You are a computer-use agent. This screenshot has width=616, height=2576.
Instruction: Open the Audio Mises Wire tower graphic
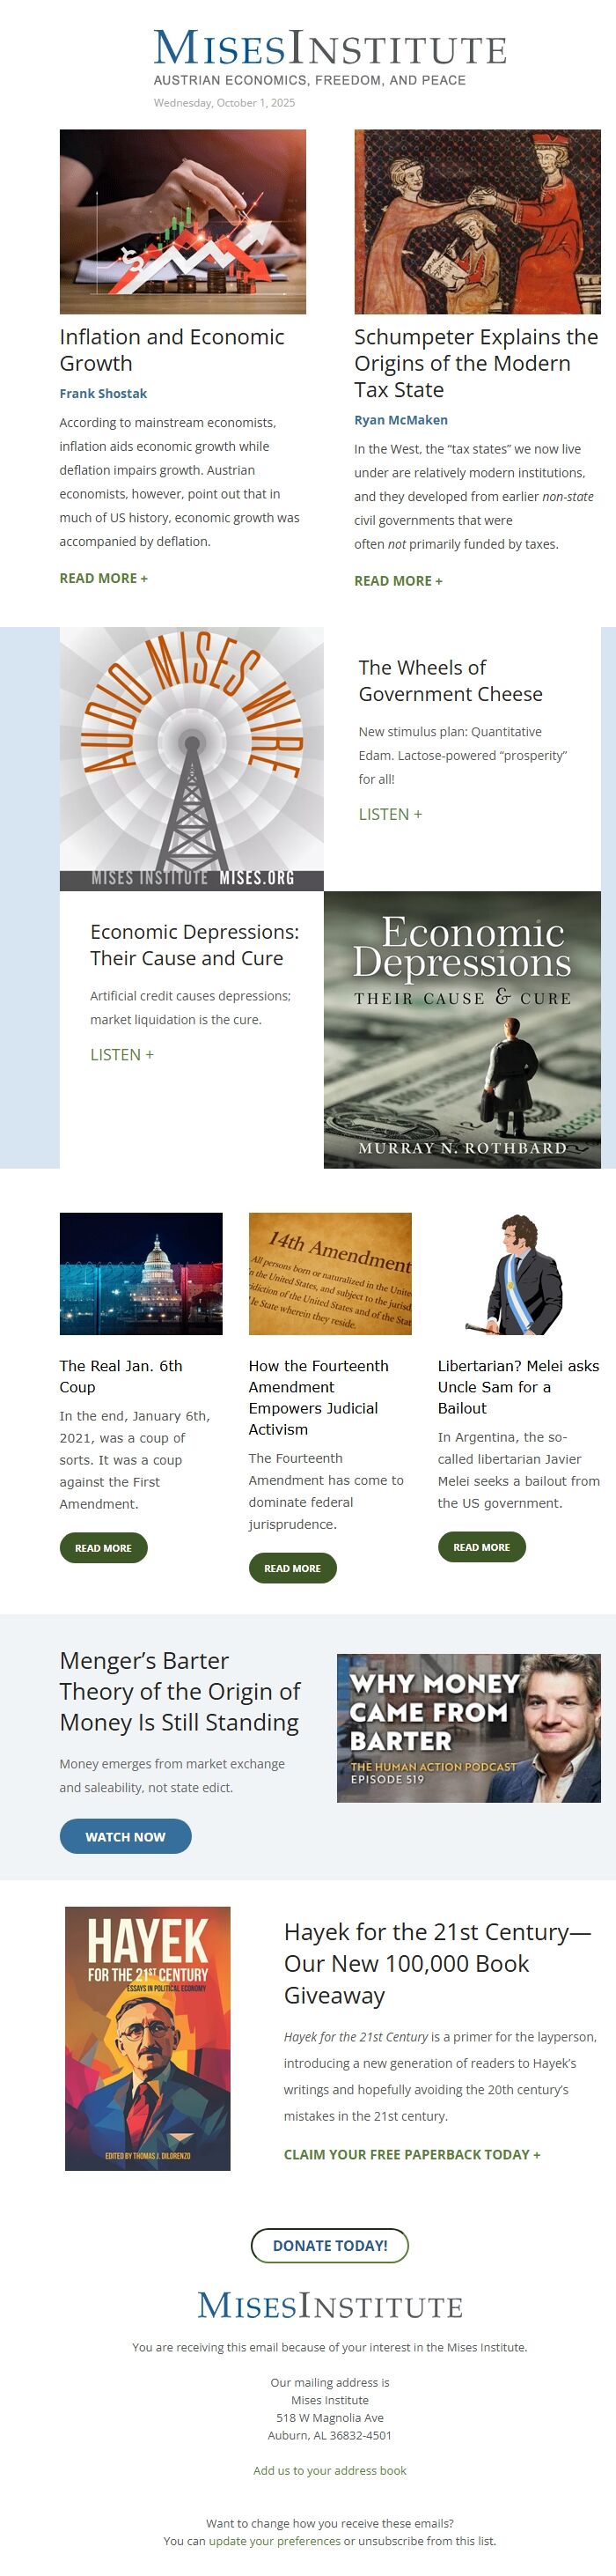tap(192, 759)
